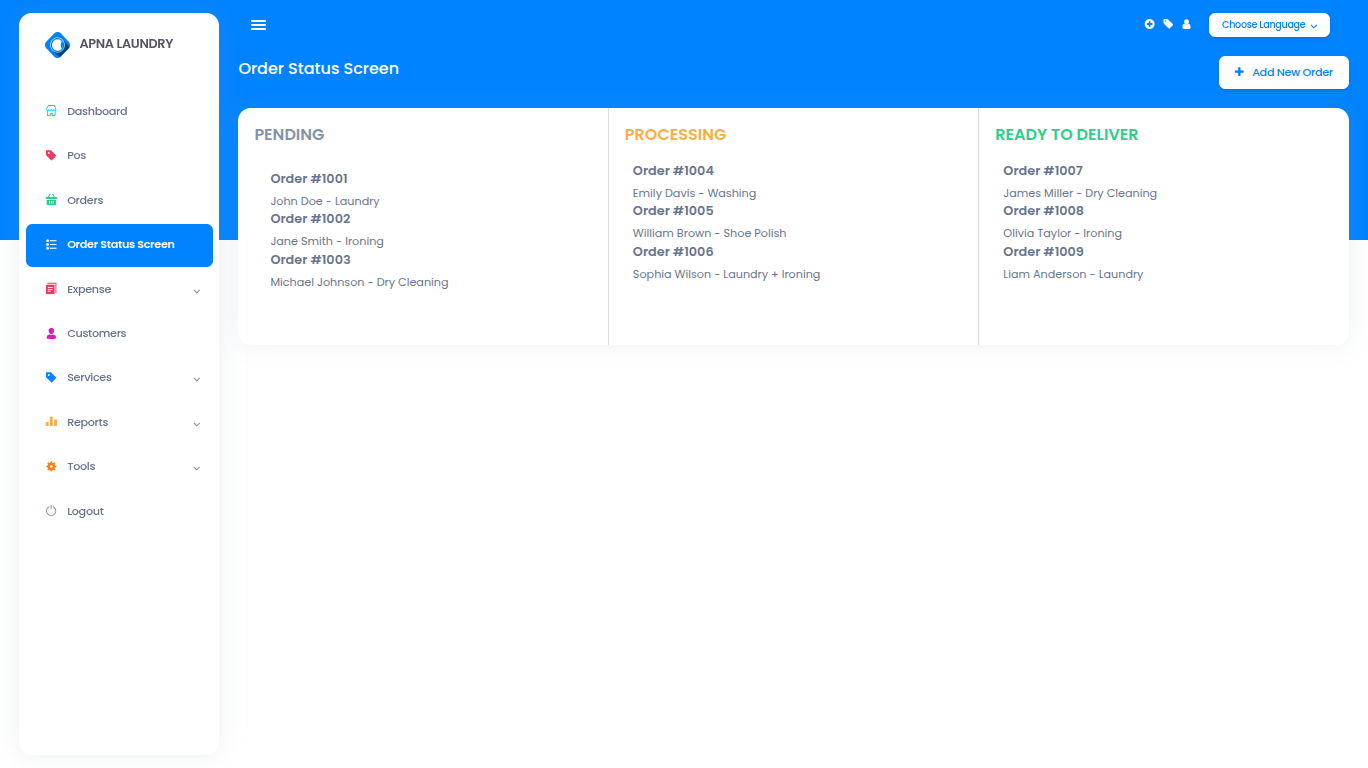Expand the Expense menu chevron

[196, 289]
